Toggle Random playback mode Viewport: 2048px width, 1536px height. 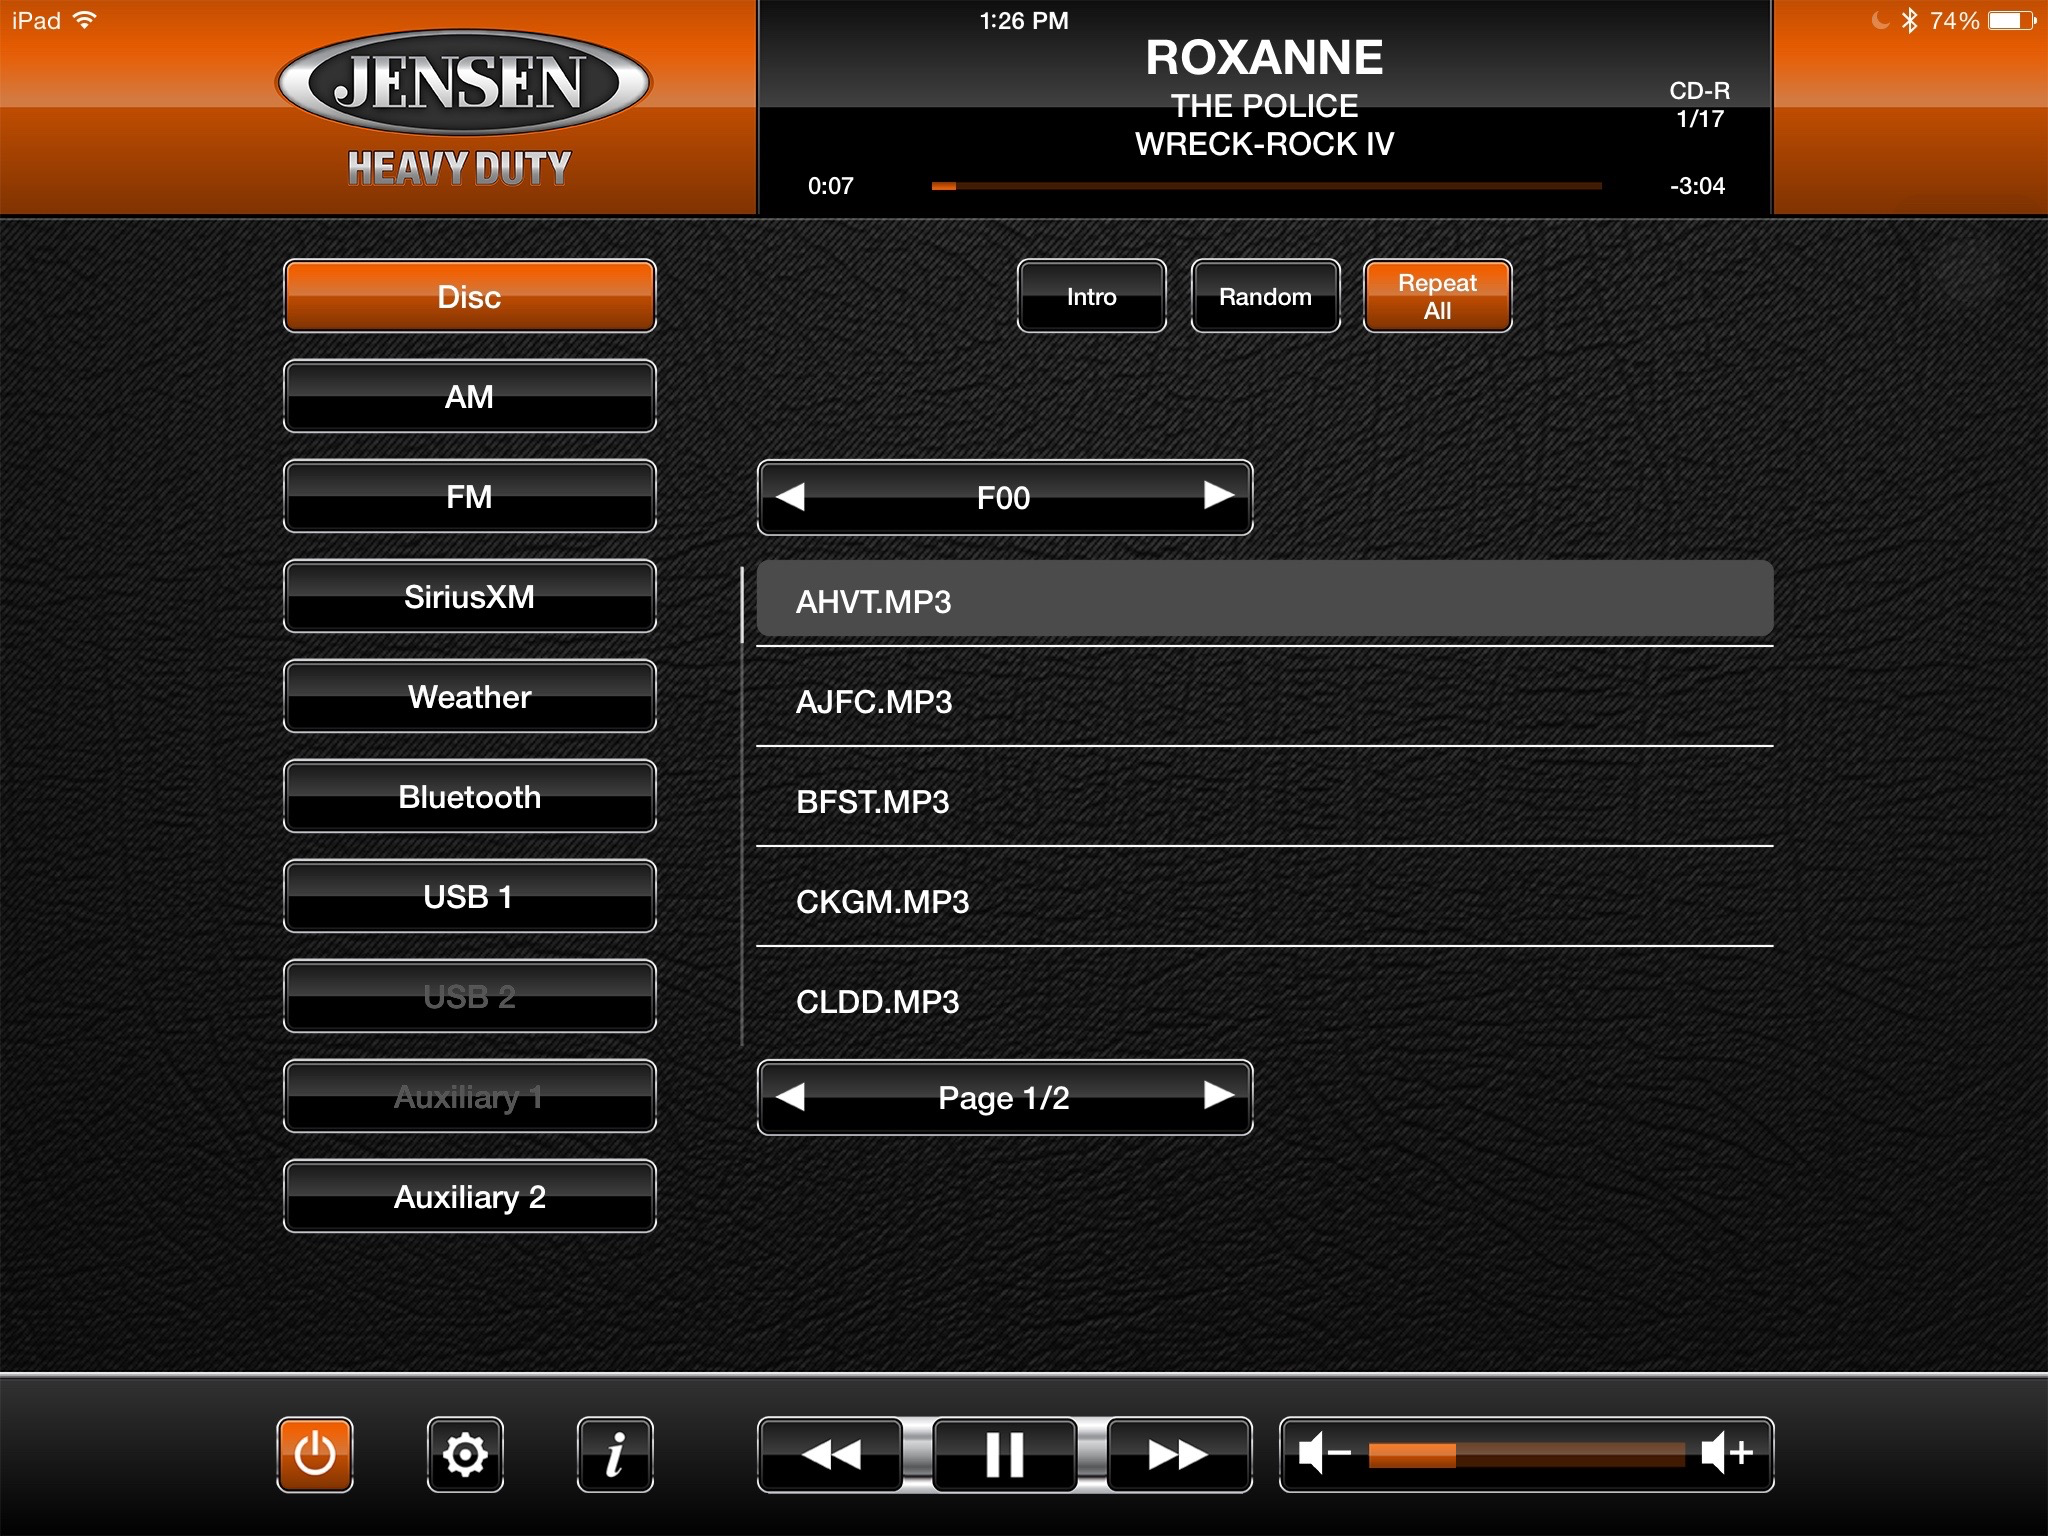click(x=1265, y=296)
